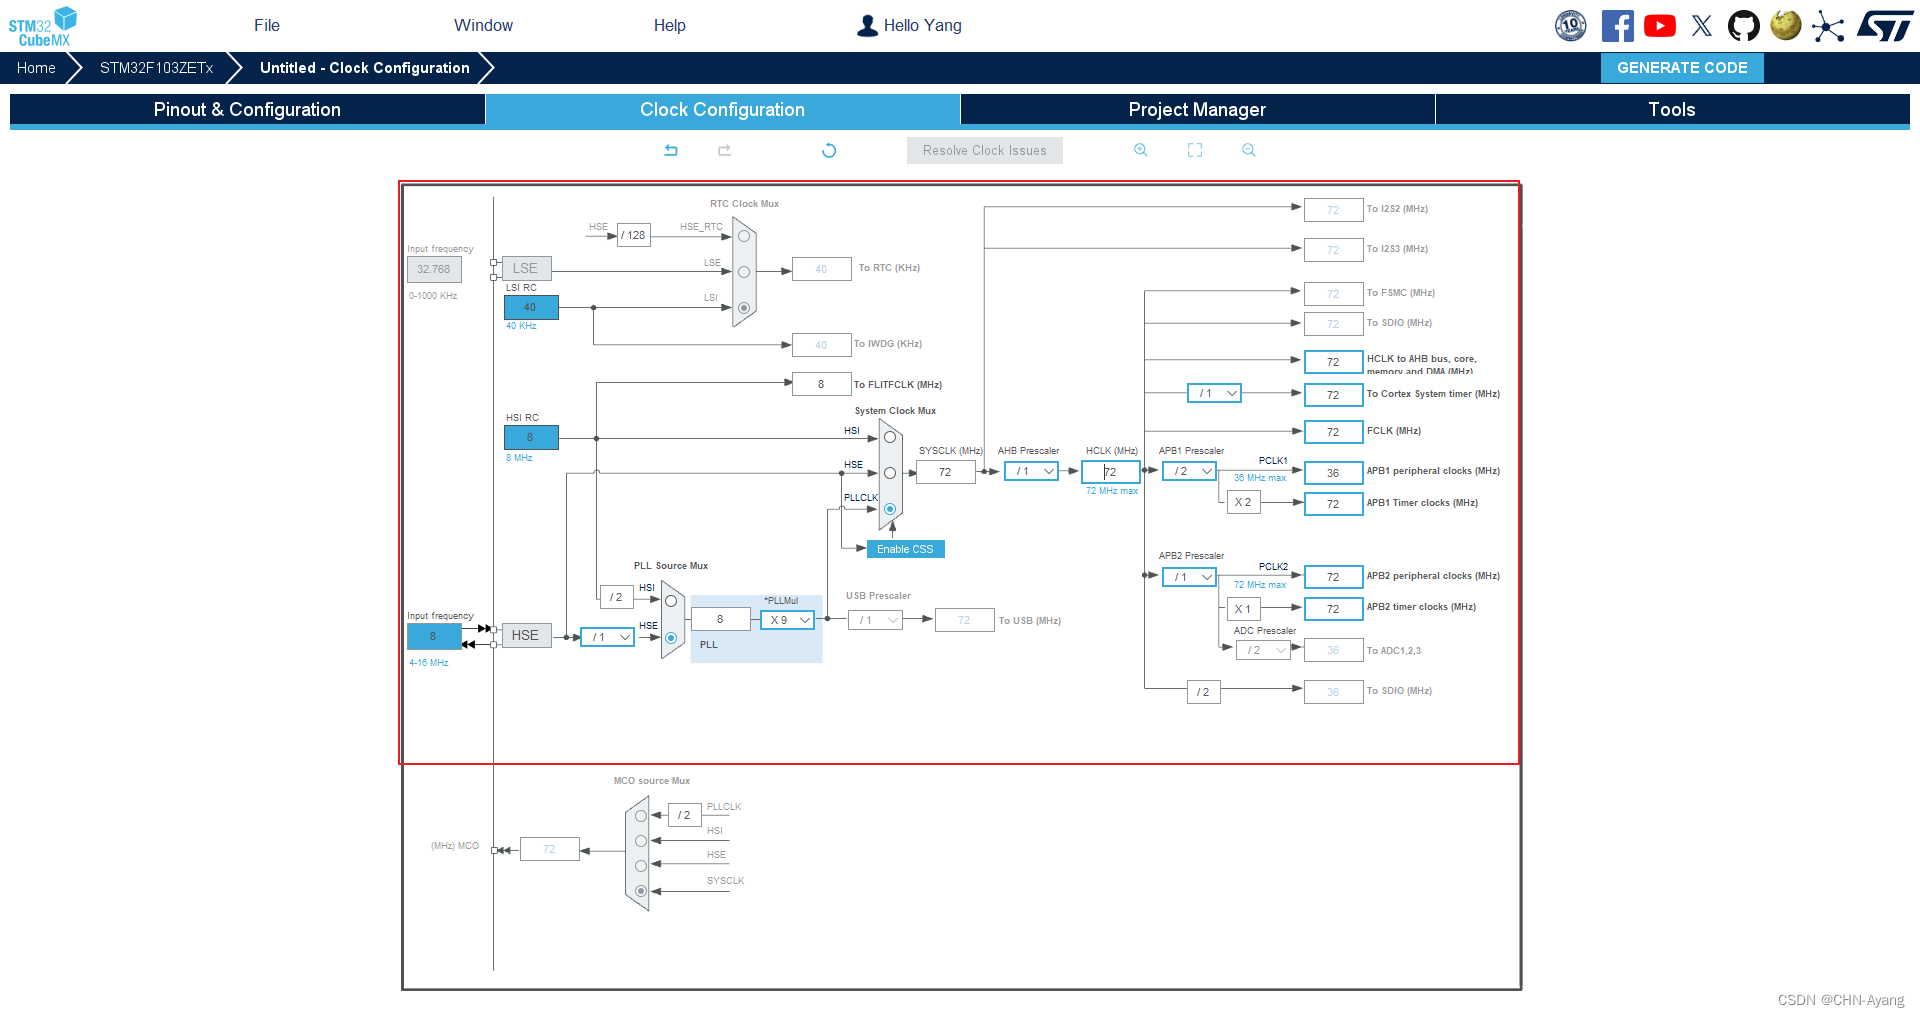
Task: Open the ST 10-year anniversary badge icon
Action: 1571,26
